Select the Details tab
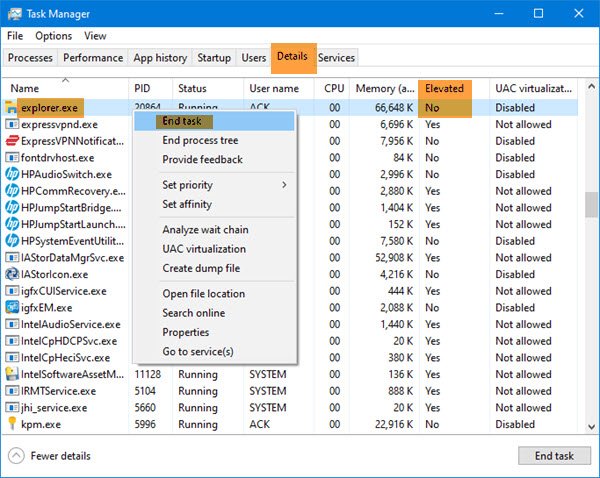This screenshot has width=600, height=478. click(x=292, y=57)
